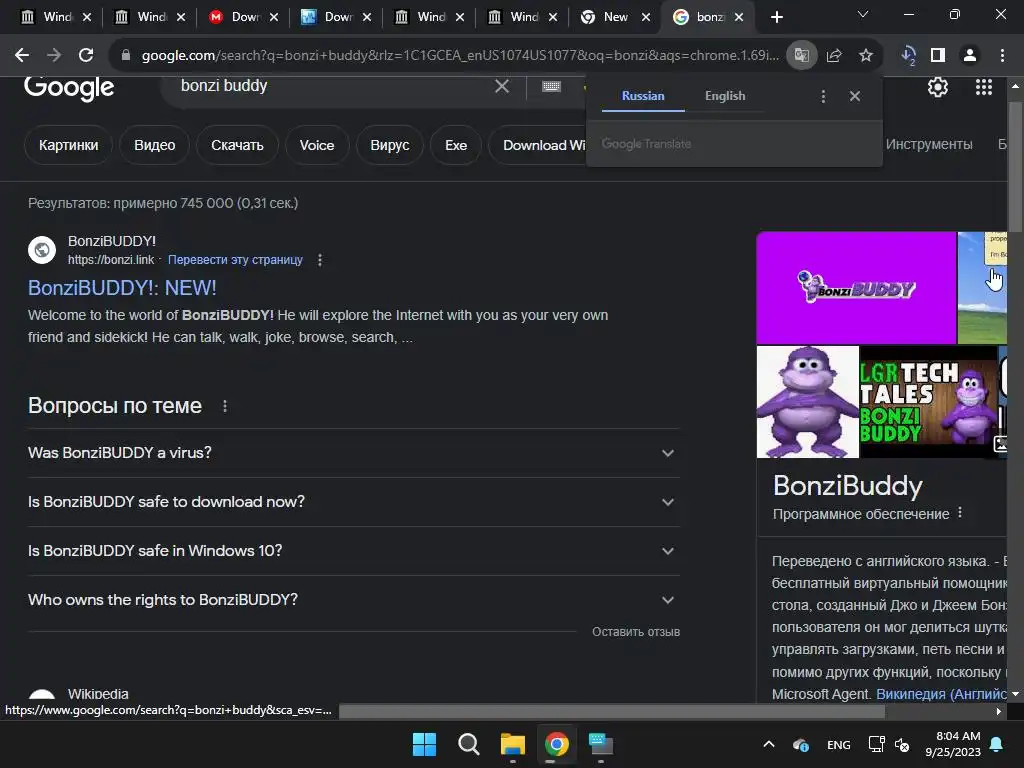Screen dimensions: 1024x768
Task: Go back using the browser back arrow
Action: tap(22, 56)
